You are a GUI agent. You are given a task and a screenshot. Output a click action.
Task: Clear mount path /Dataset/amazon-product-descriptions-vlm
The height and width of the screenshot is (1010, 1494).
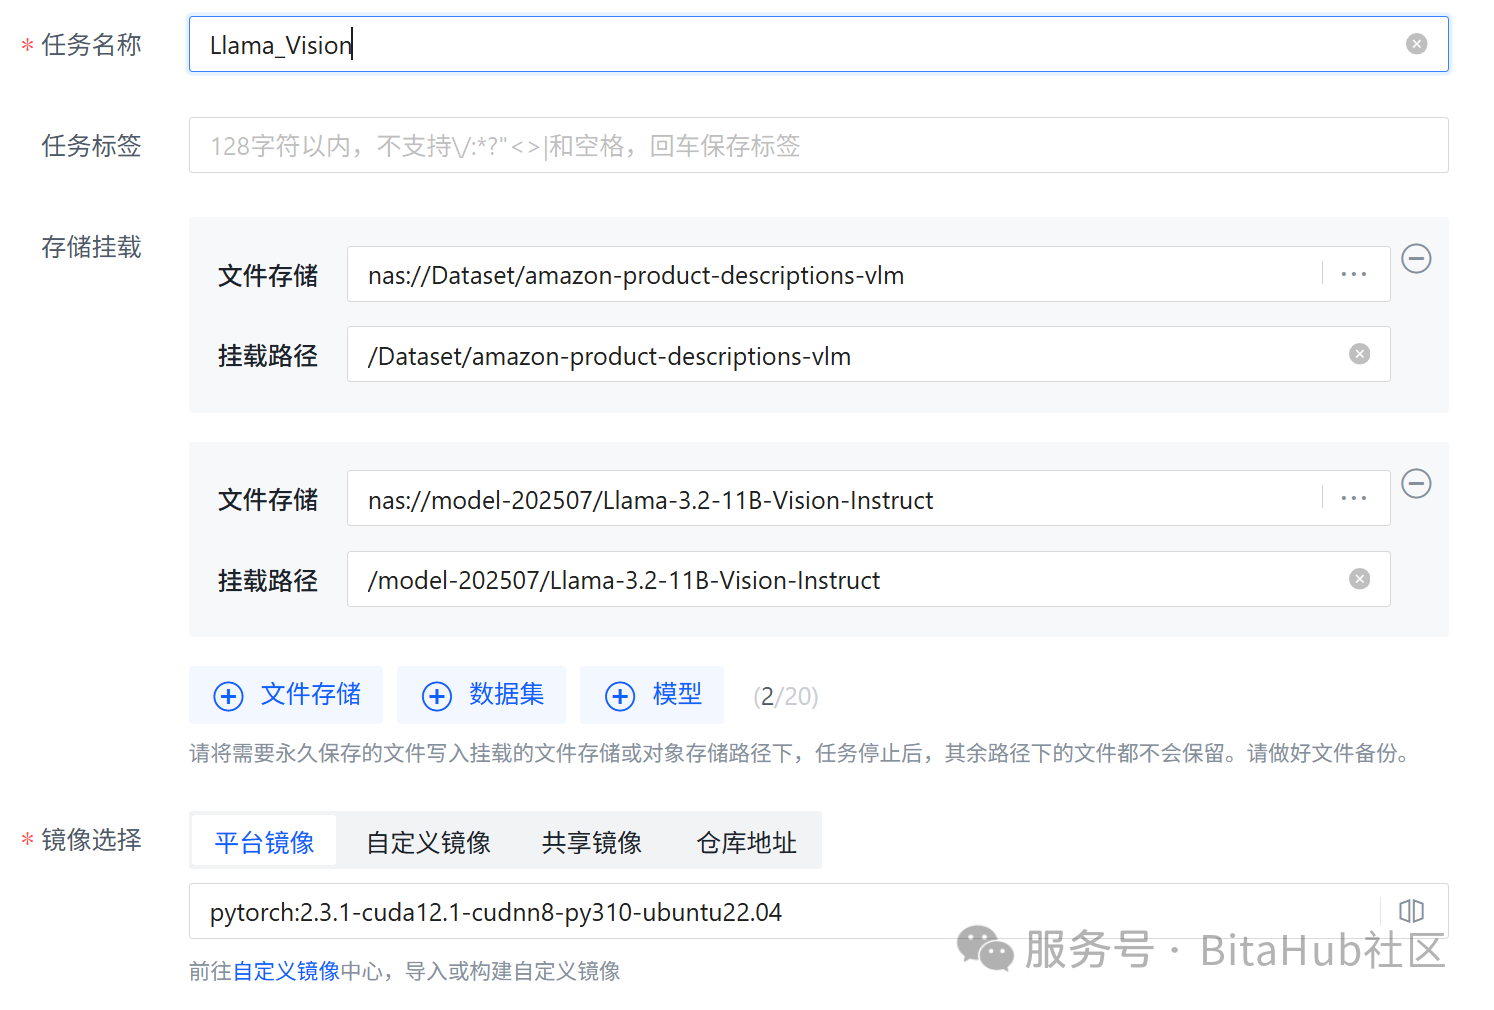pos(1359,354)
